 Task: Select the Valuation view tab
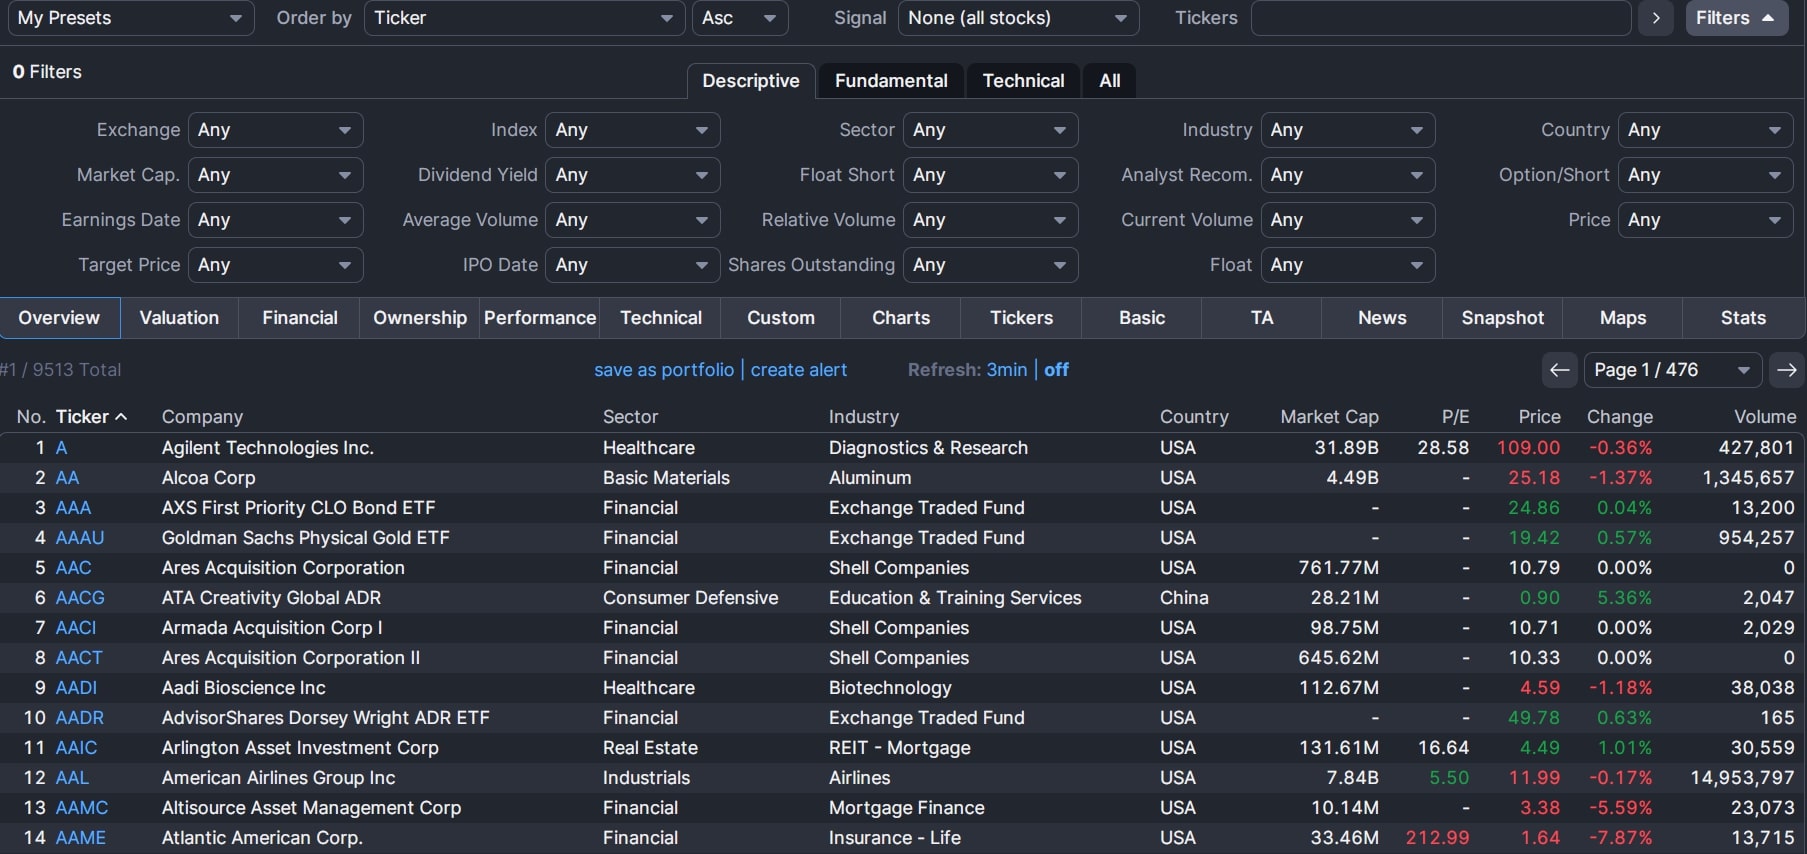[x=179, y=318]
